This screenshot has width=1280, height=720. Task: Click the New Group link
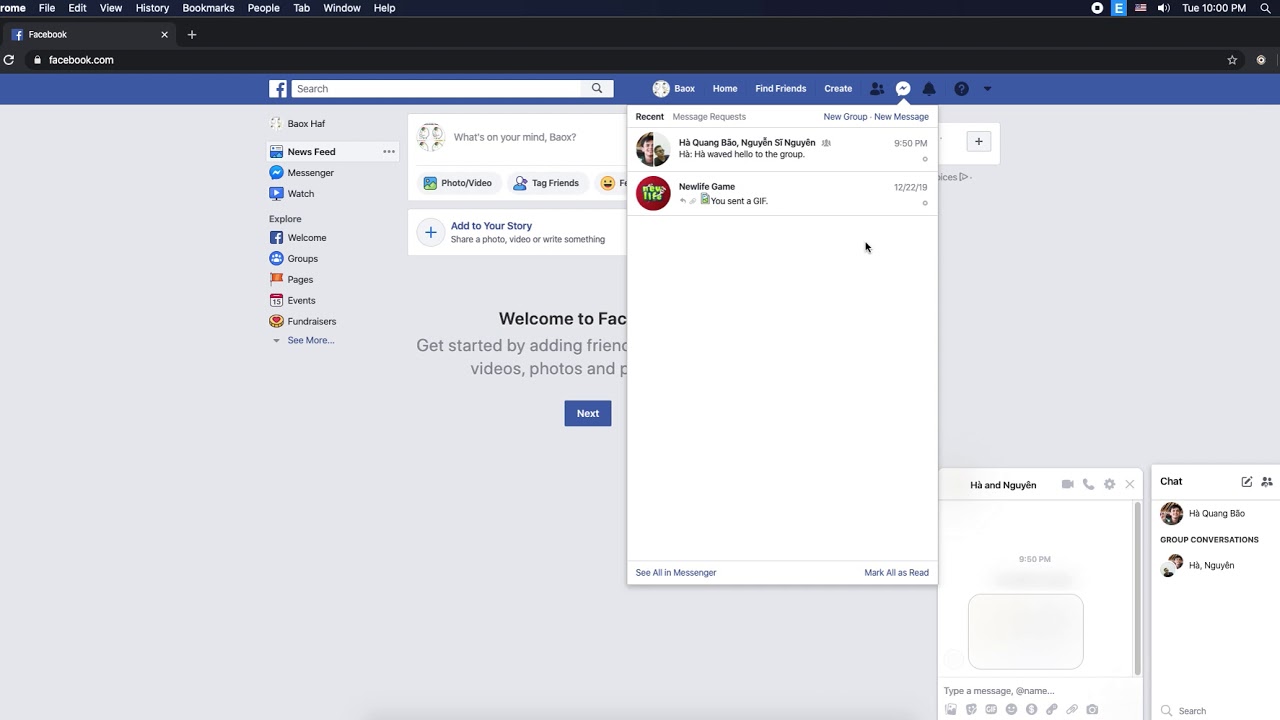pos(845,117)
